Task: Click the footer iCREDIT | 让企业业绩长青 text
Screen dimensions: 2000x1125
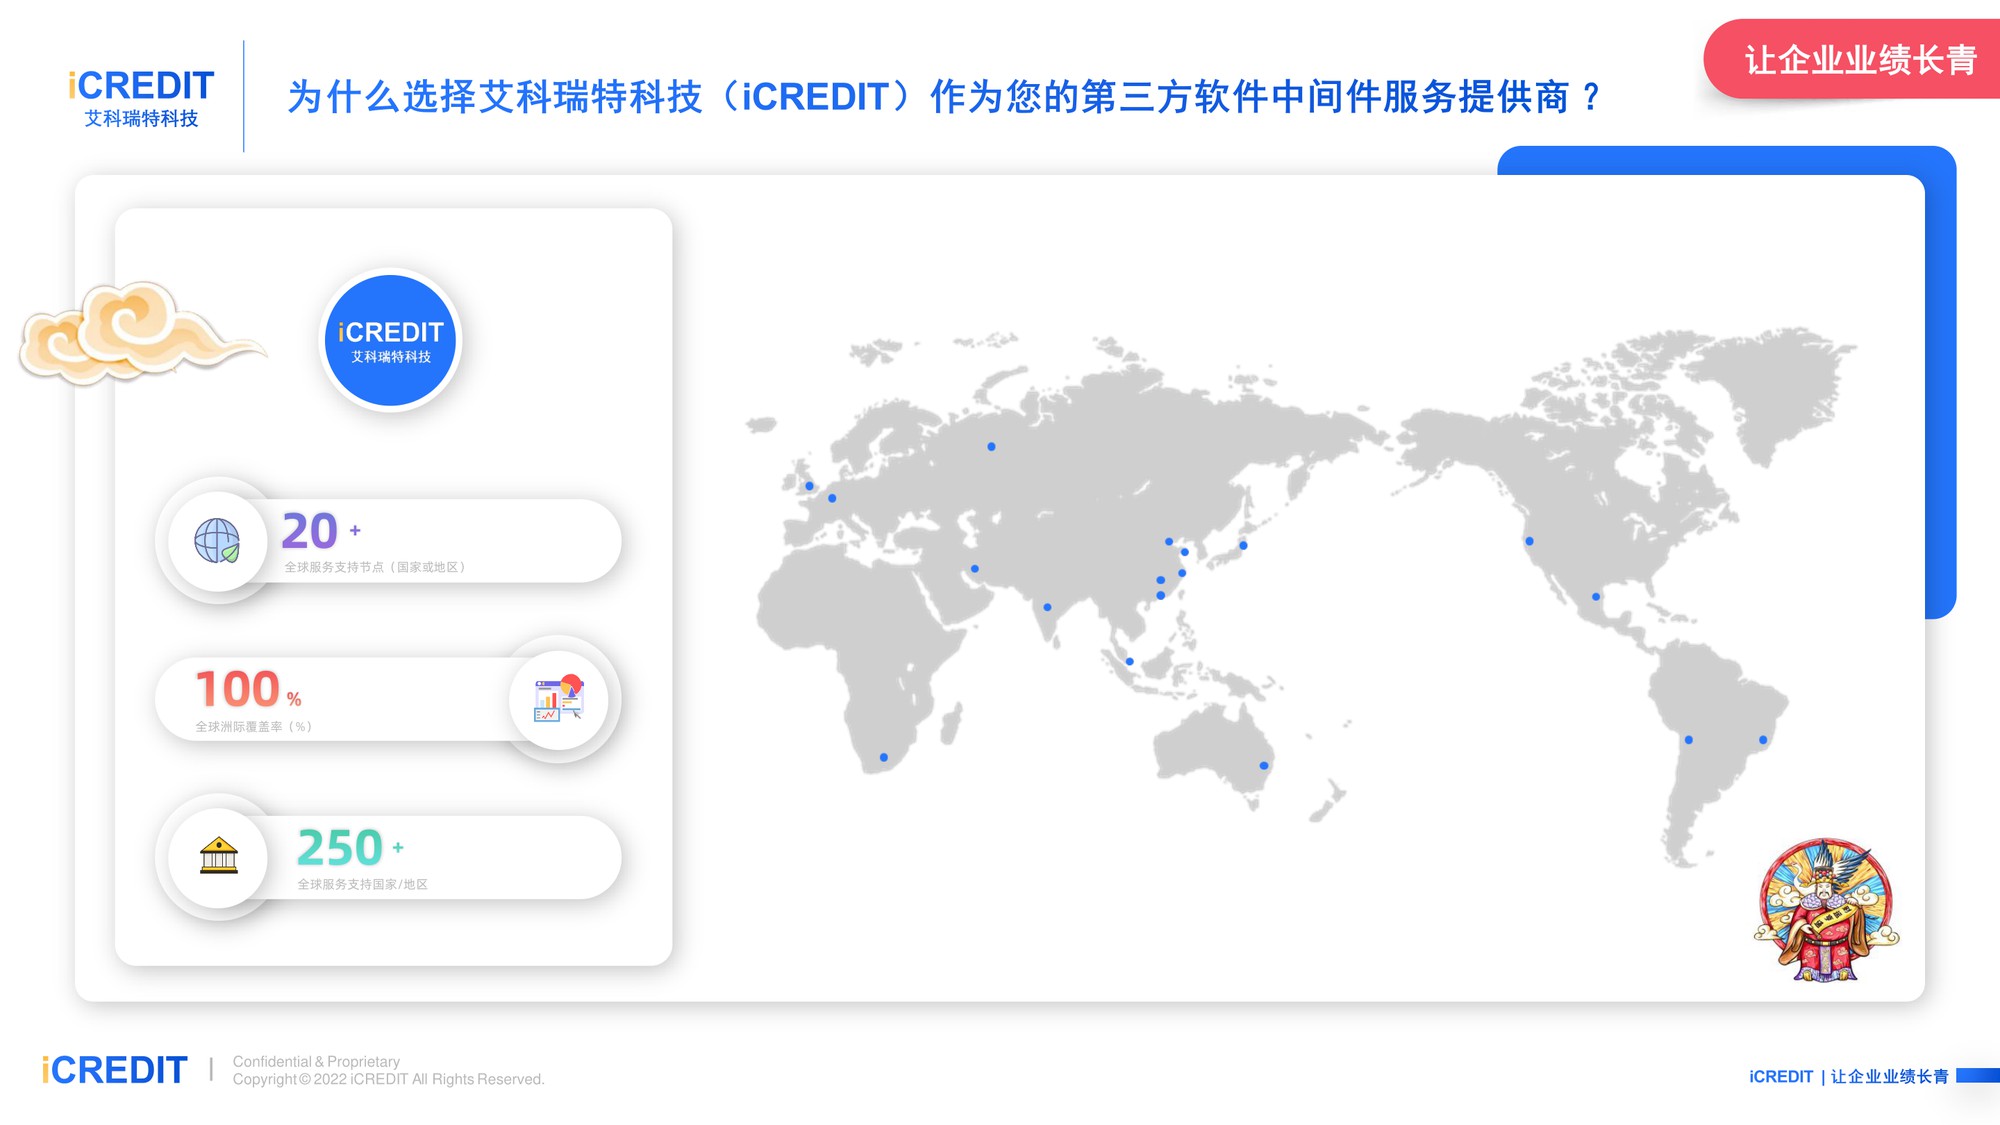Action: 1849,1076
